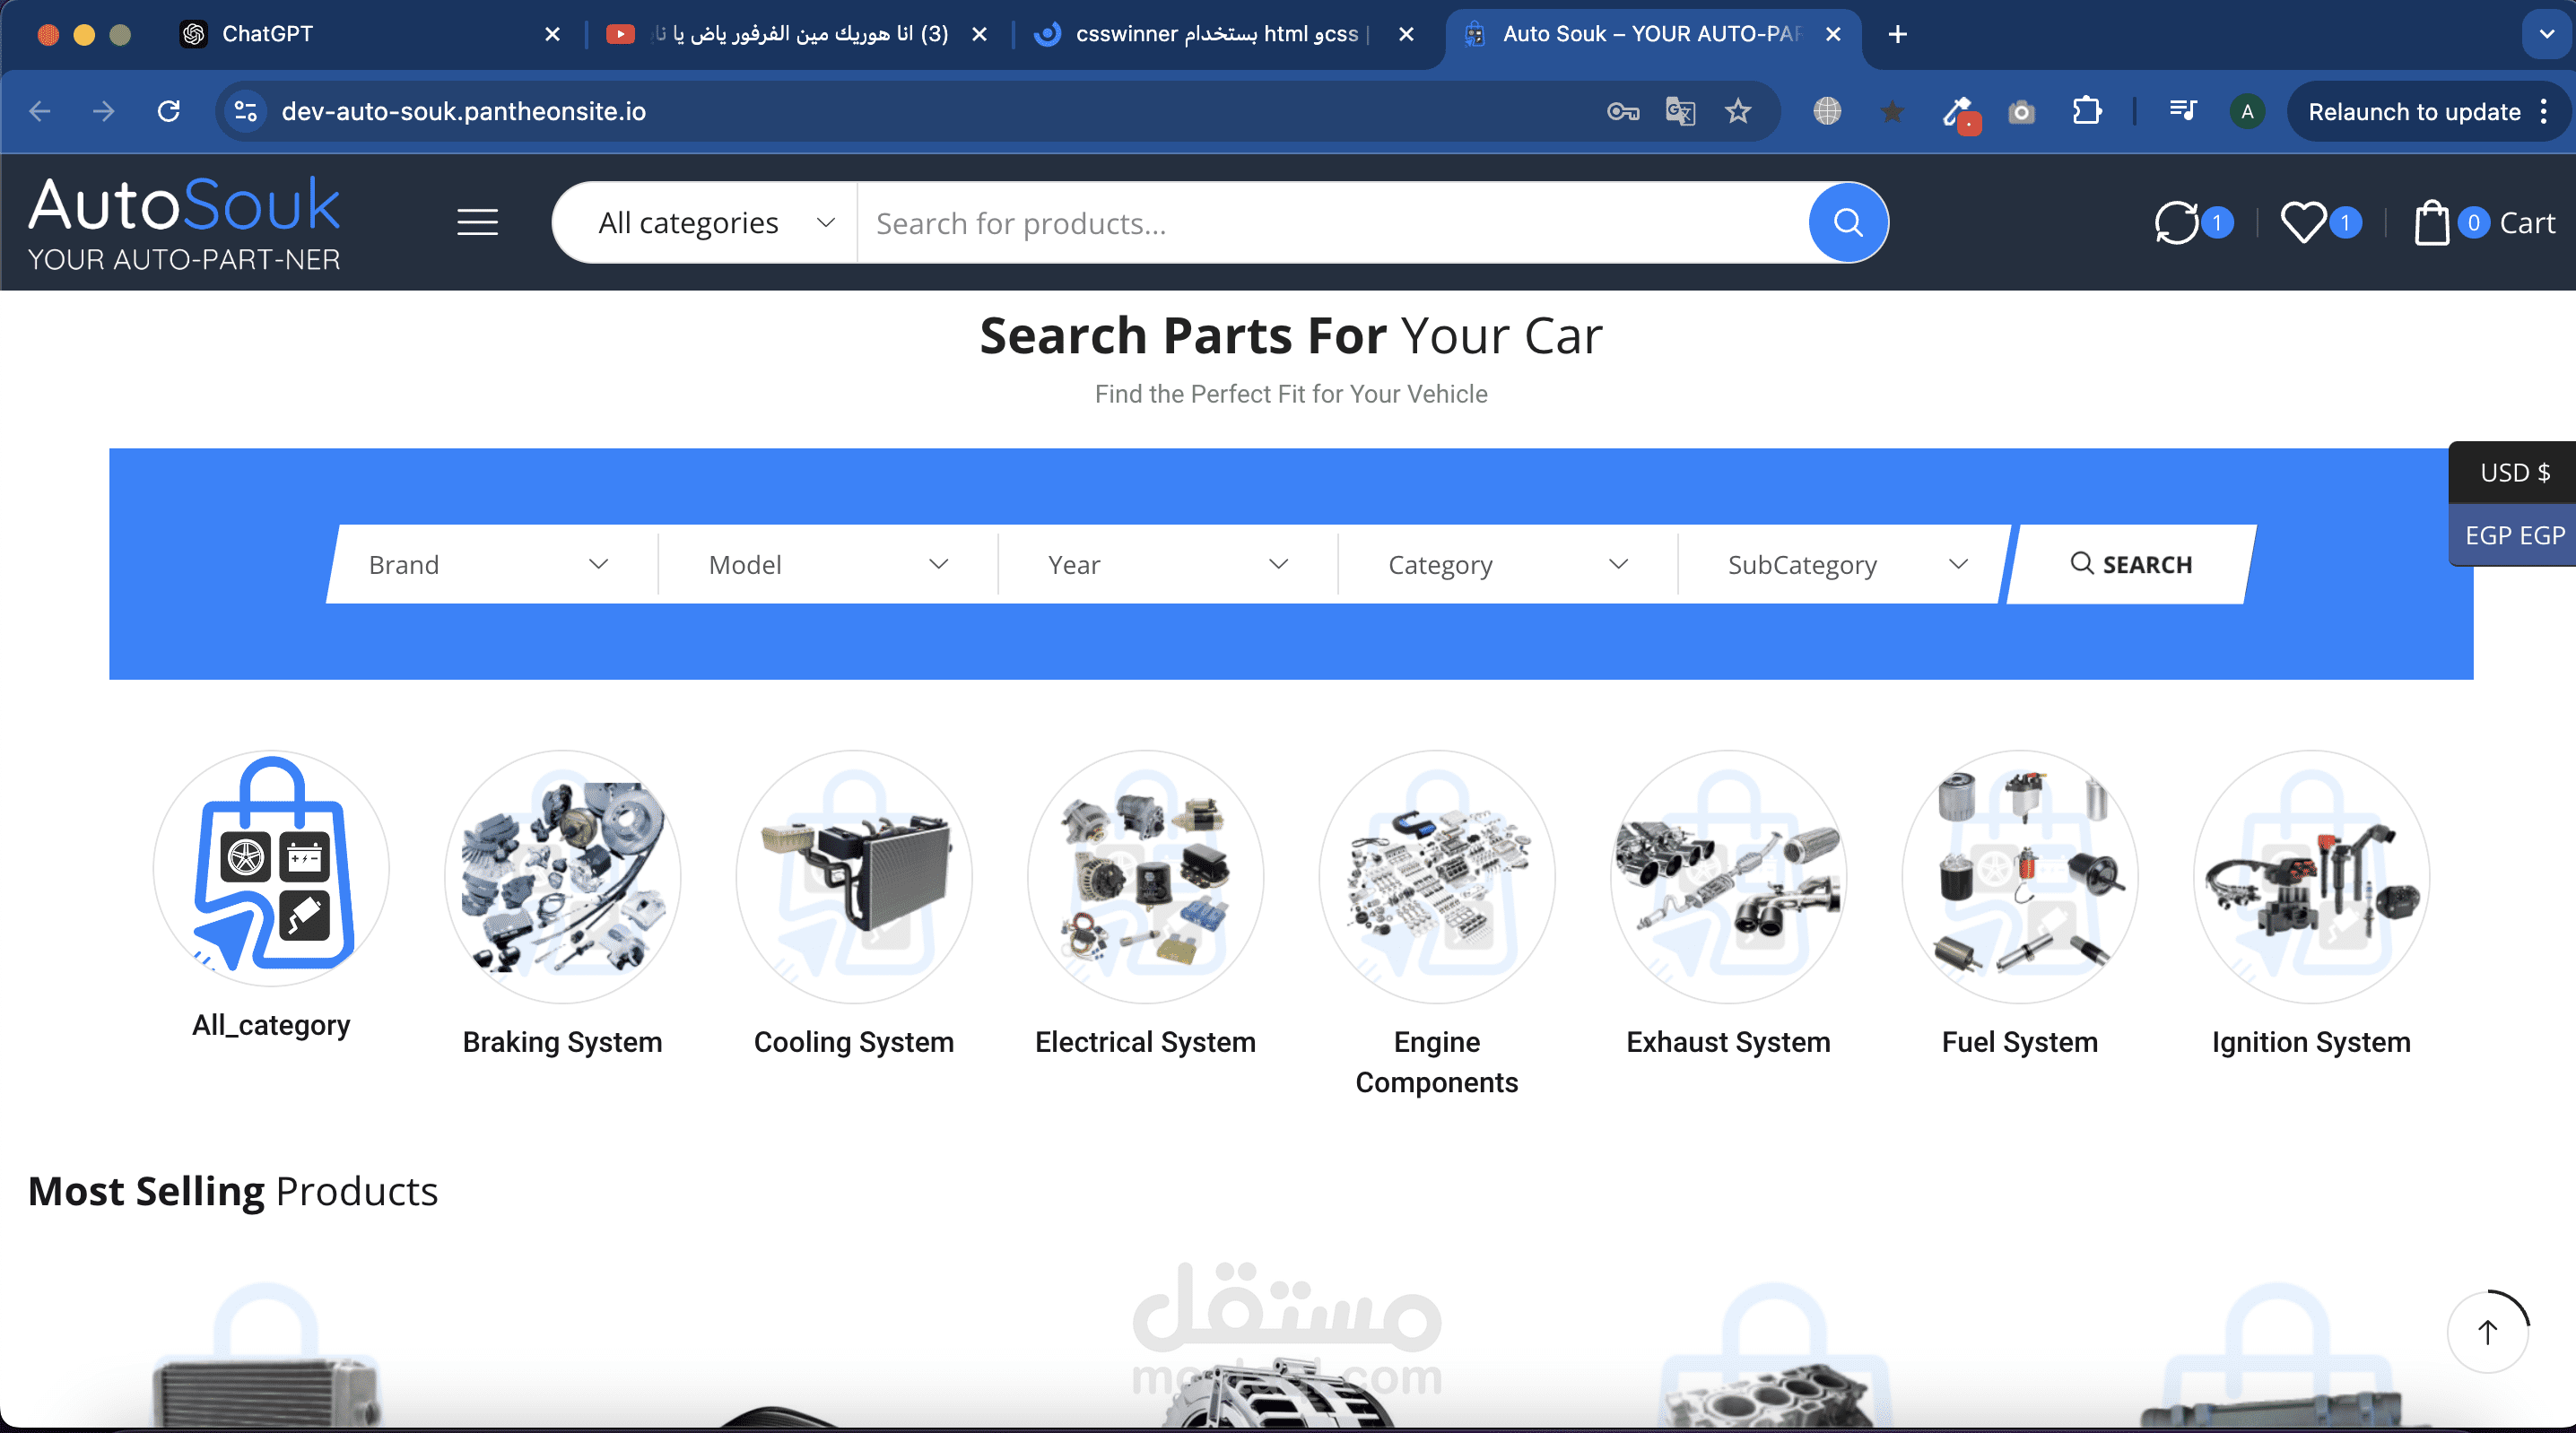The image size is (2576, 1433).
Task: Open the hamburger menu icon
Action: tap(477, 222)
